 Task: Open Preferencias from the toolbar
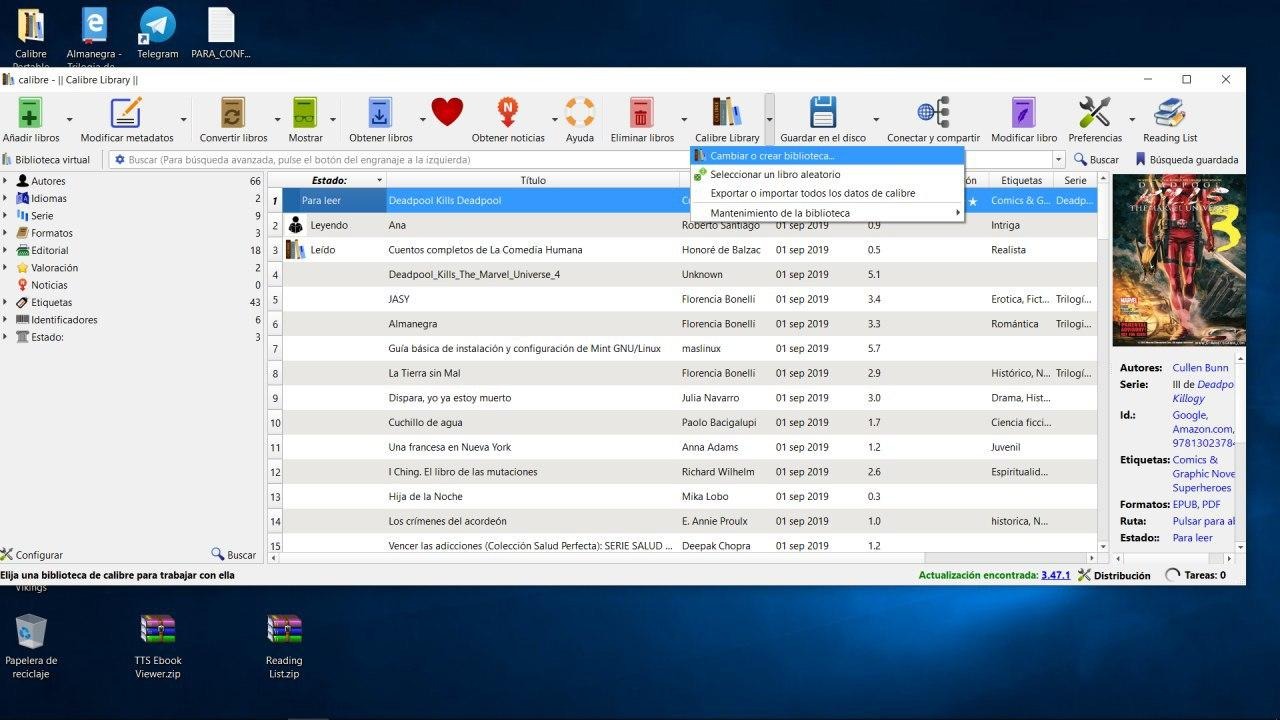click(1095, 112)
